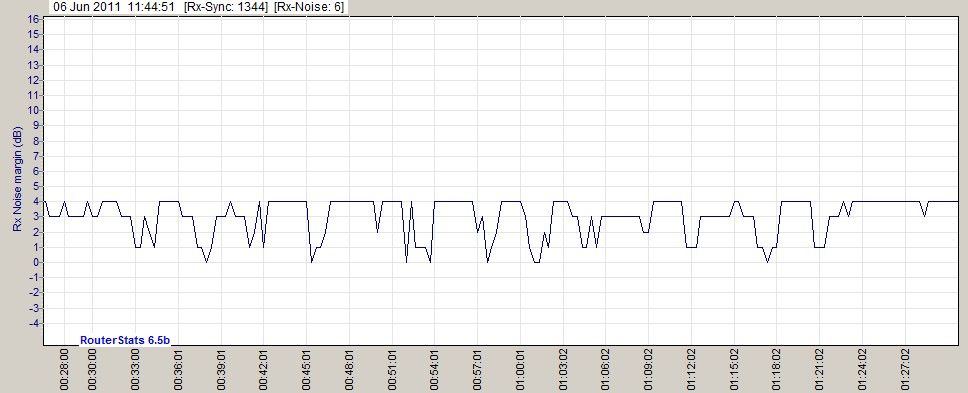Click the 00:51:01 time axis label
This screenshot has height=393, width=968.
[x=392, y=369]
